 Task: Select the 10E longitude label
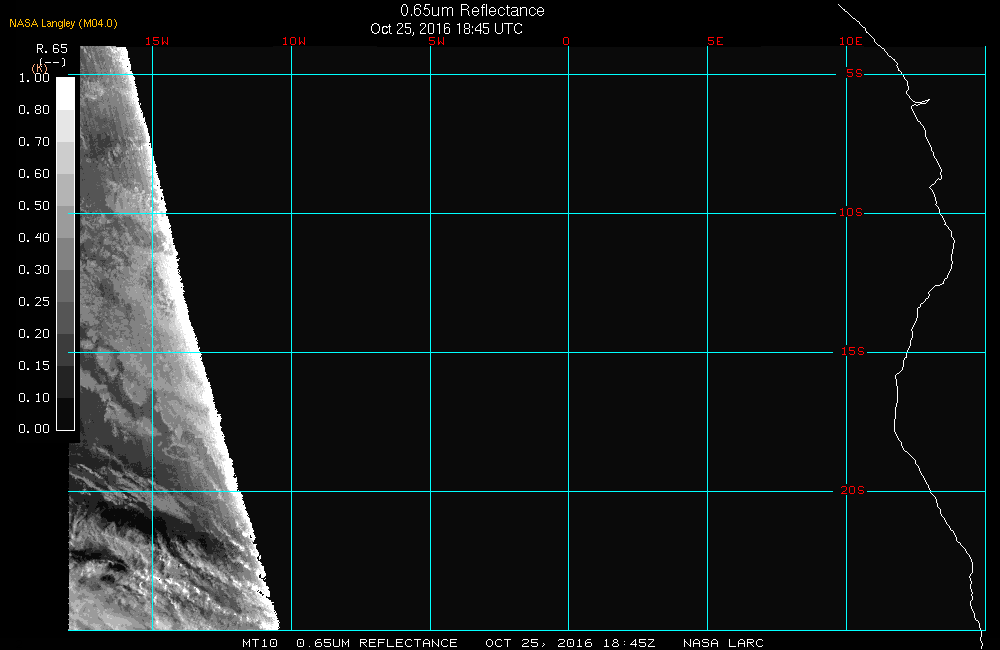(851, 42)
